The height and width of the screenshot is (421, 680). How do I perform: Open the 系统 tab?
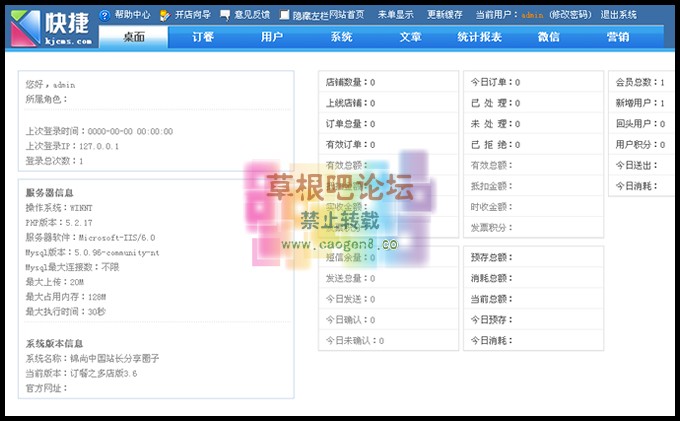click(x=341, y=37)
